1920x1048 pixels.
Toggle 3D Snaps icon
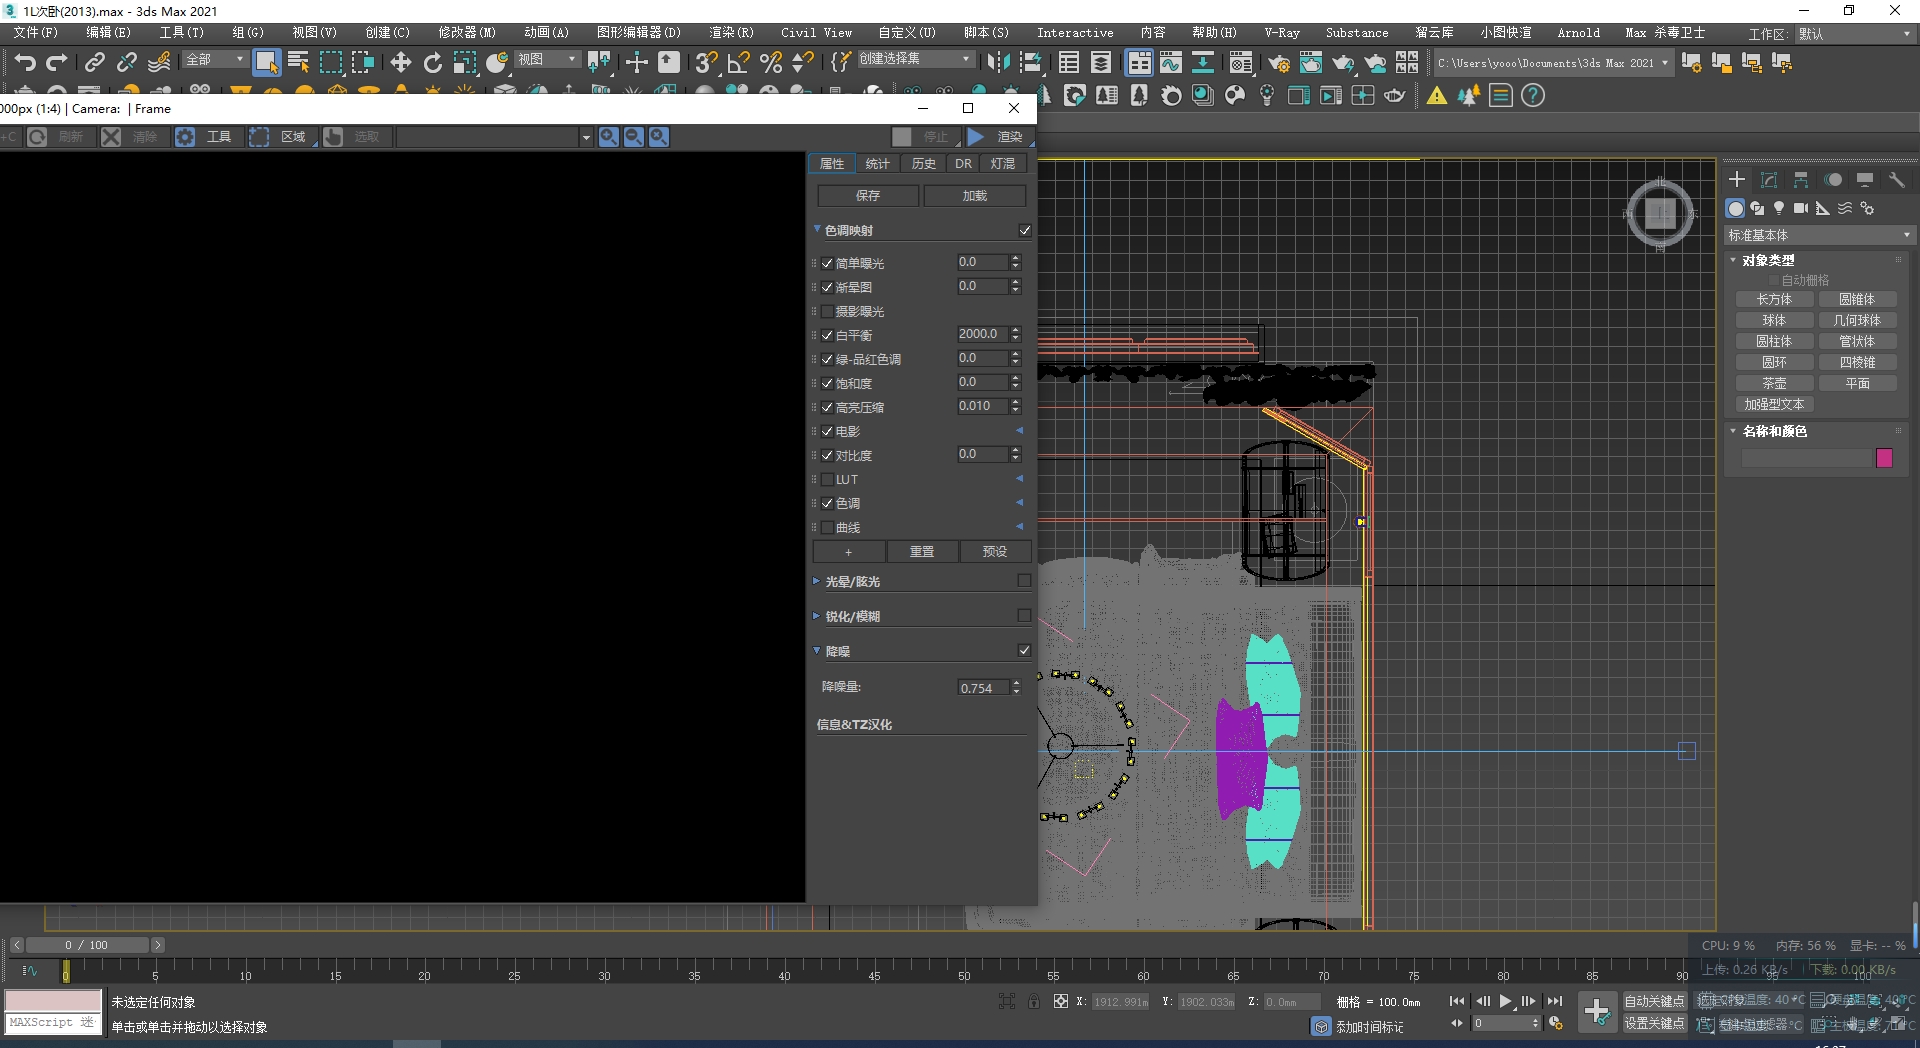tap(706, 63)
